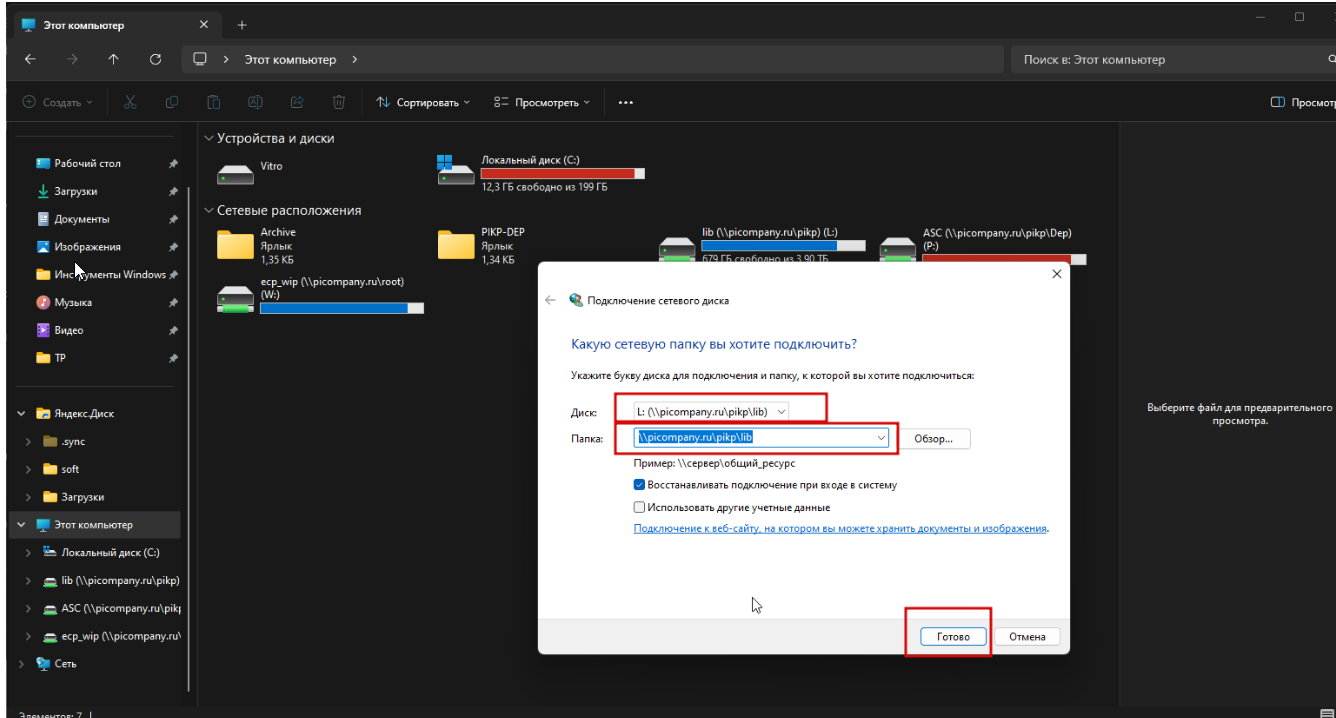The width and height of the screenshot is (1336, 718).
Task: Click the Up arrow navigation icon
Action: (113, 60)
